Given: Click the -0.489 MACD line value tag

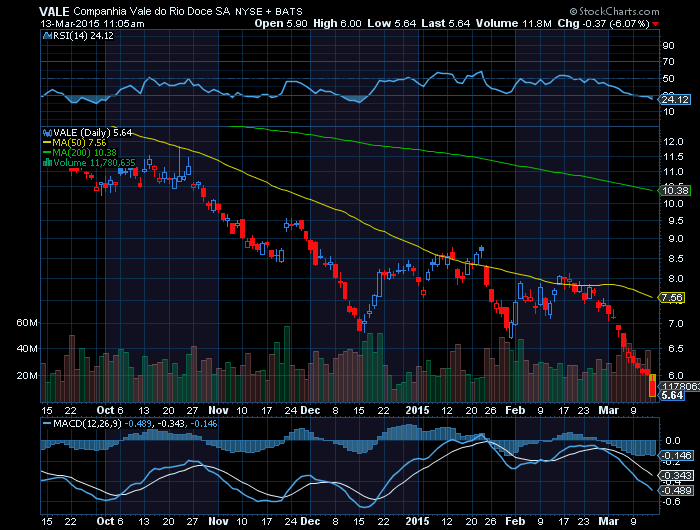Looking at the screenshot, I should point(676,490).
